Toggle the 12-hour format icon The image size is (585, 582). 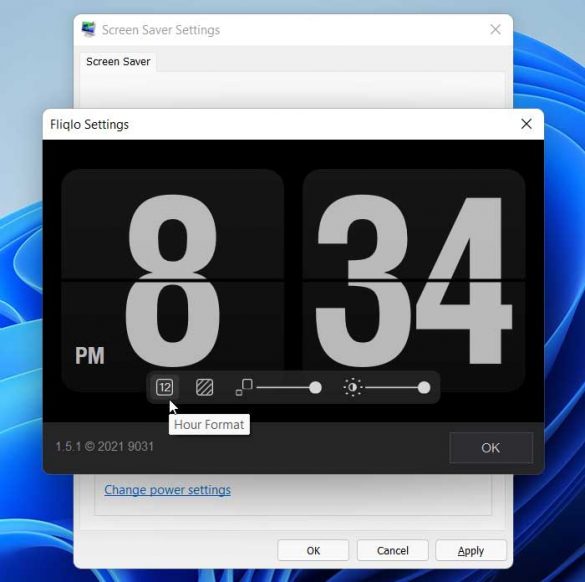(x=164, y=387)
